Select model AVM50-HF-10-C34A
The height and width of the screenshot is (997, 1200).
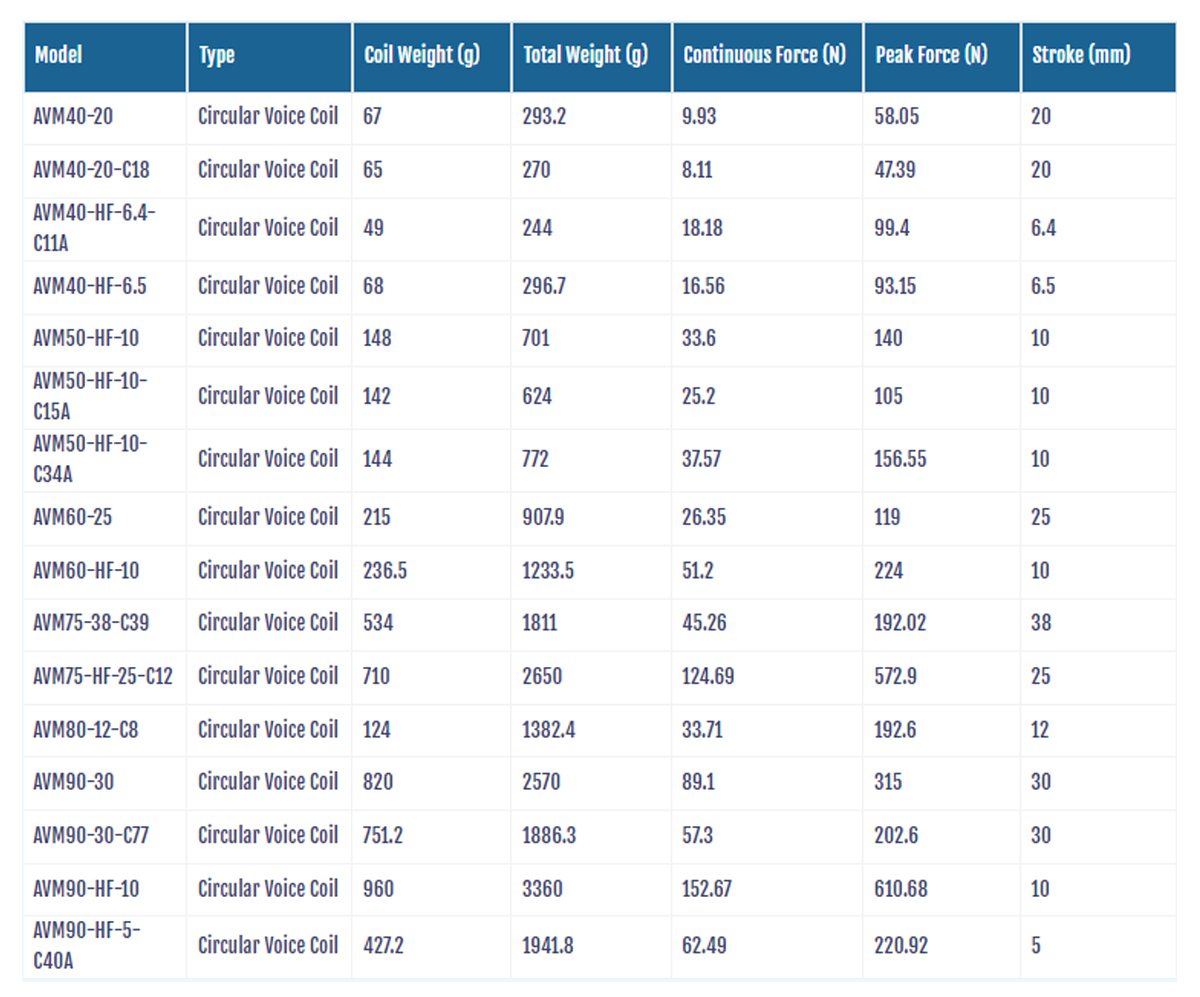coord(90,459)
